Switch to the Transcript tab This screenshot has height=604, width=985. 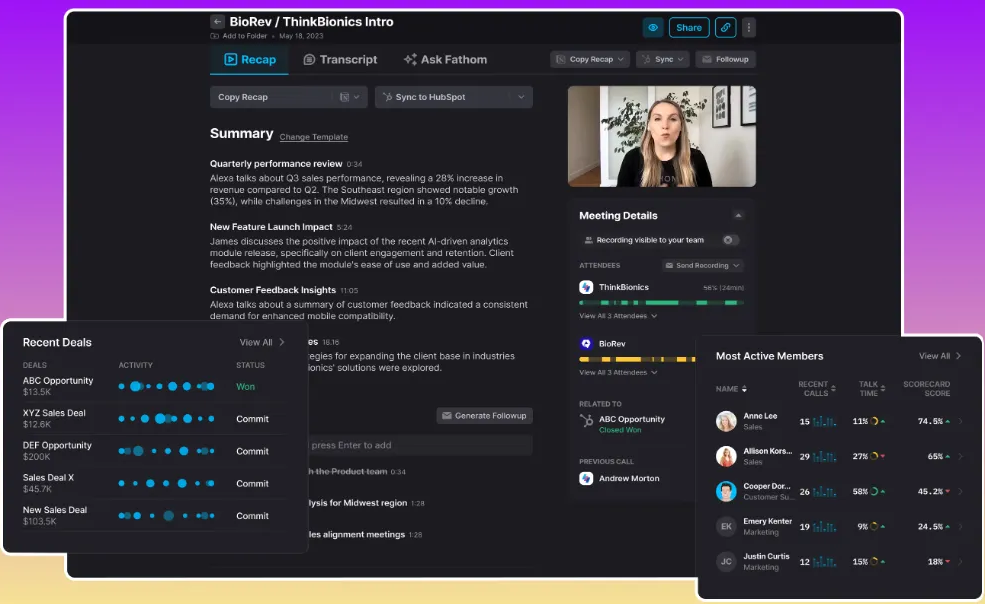340,60
